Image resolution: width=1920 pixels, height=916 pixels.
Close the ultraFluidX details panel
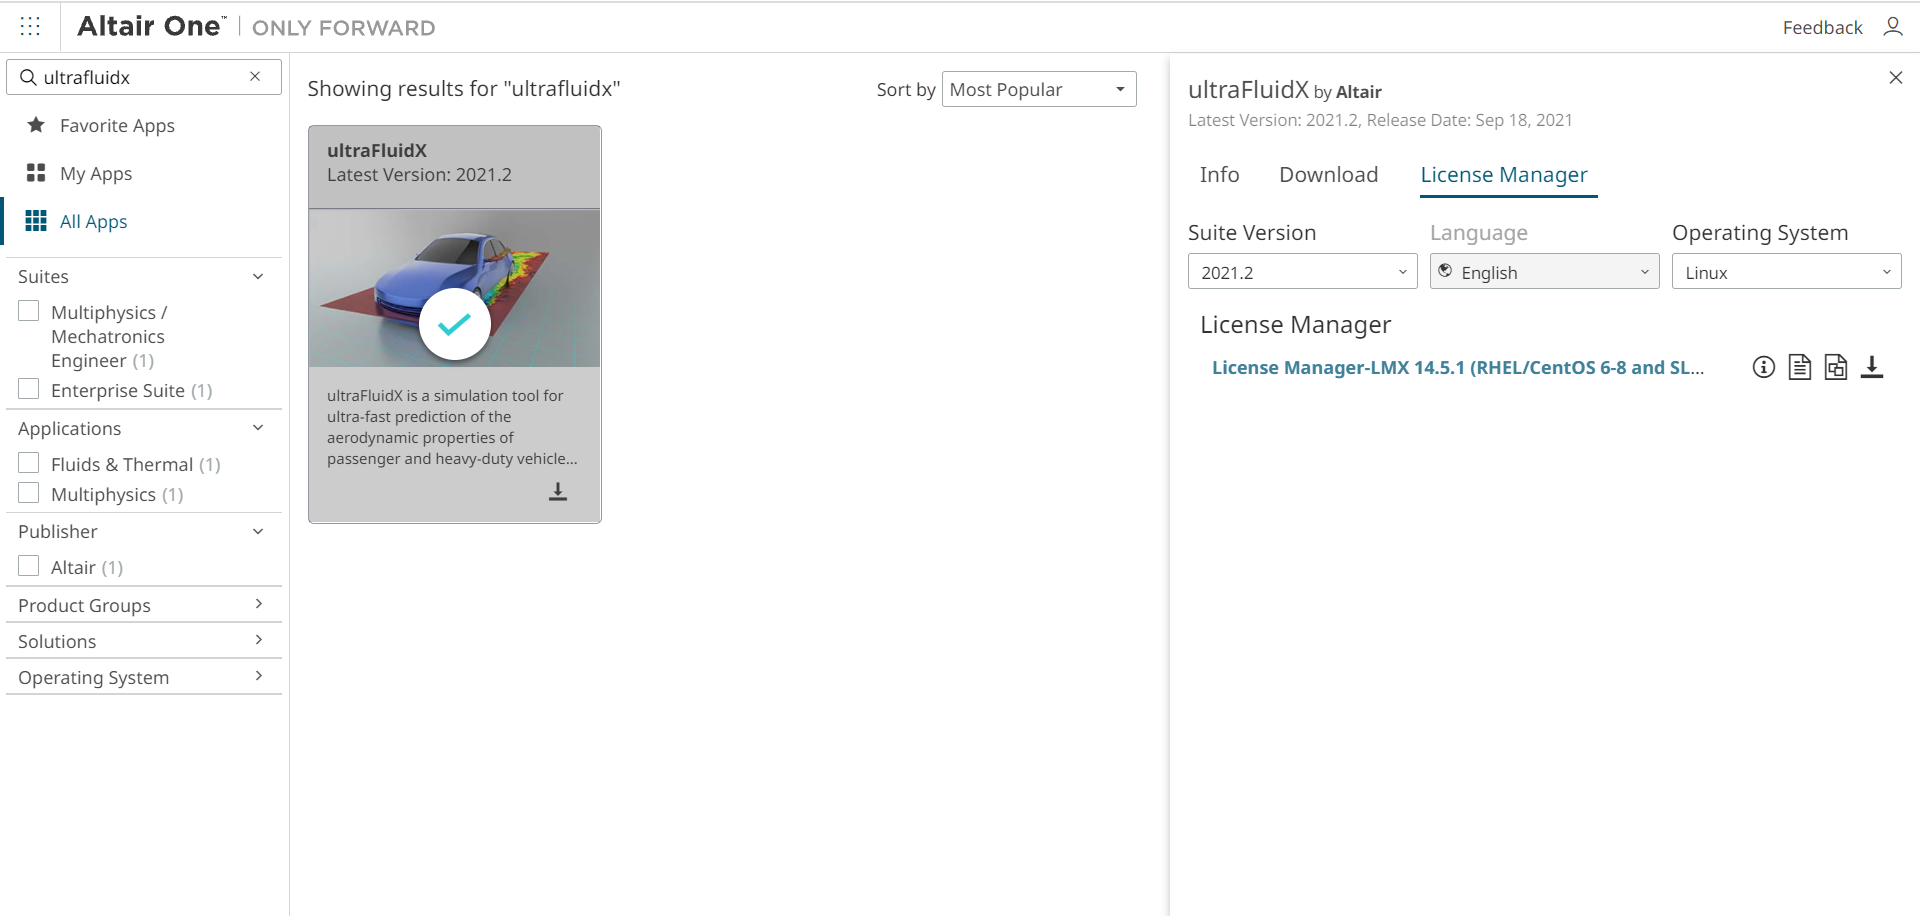tap(1895, 78)
